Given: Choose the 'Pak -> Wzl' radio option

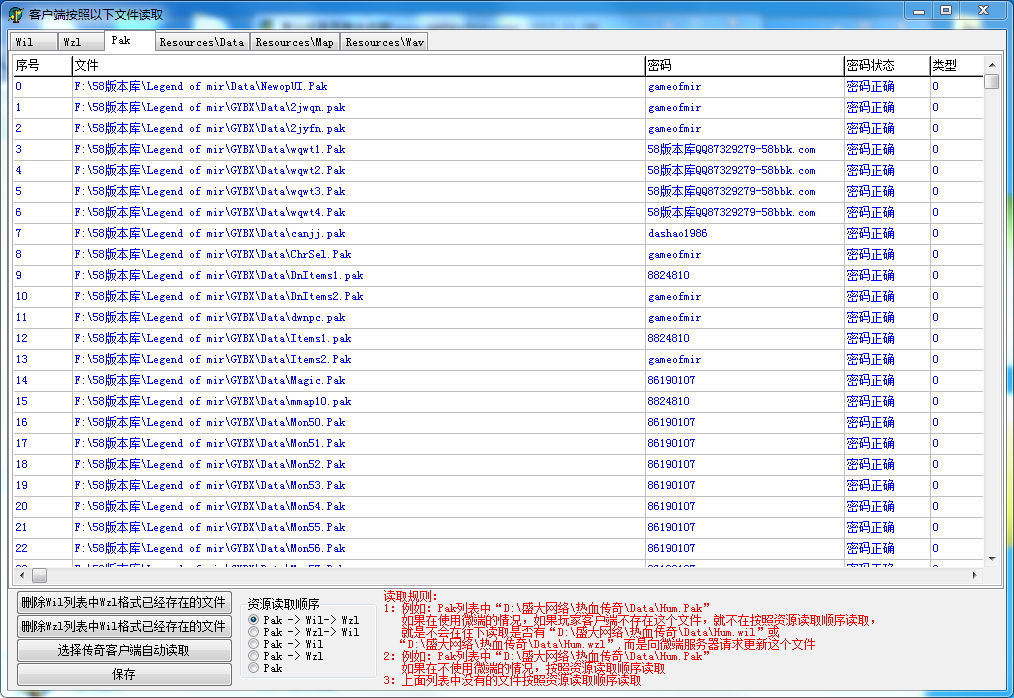Looking at the screenshot, I should coord(254,656).
